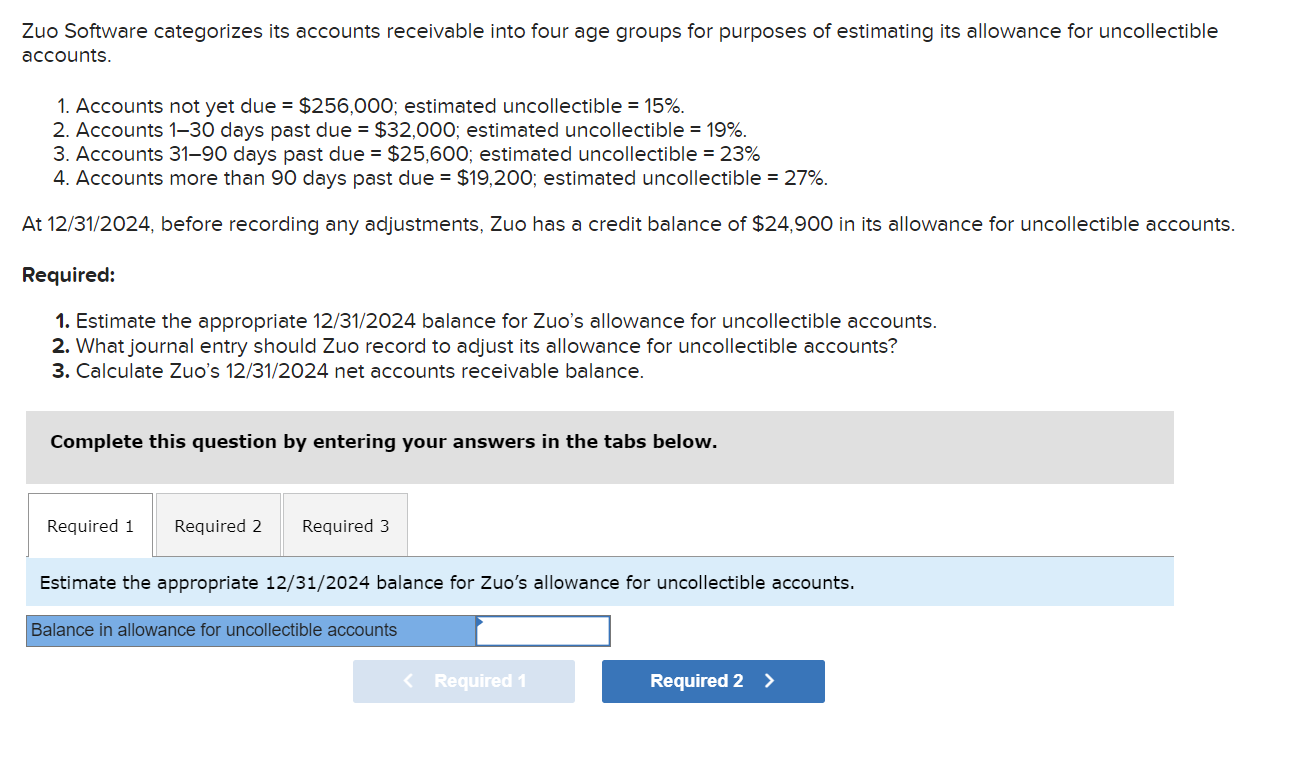Click the back chevron on Required 1 button
The image size is (1303, 757).
[x=408, y=681]
